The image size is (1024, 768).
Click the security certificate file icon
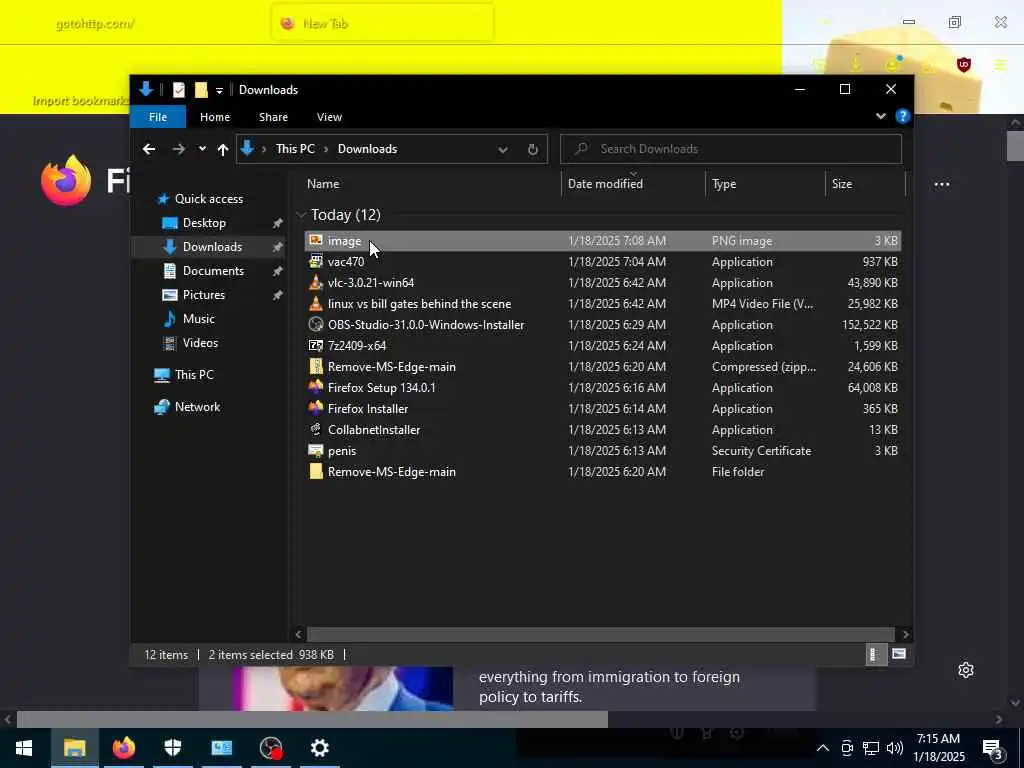316,451
